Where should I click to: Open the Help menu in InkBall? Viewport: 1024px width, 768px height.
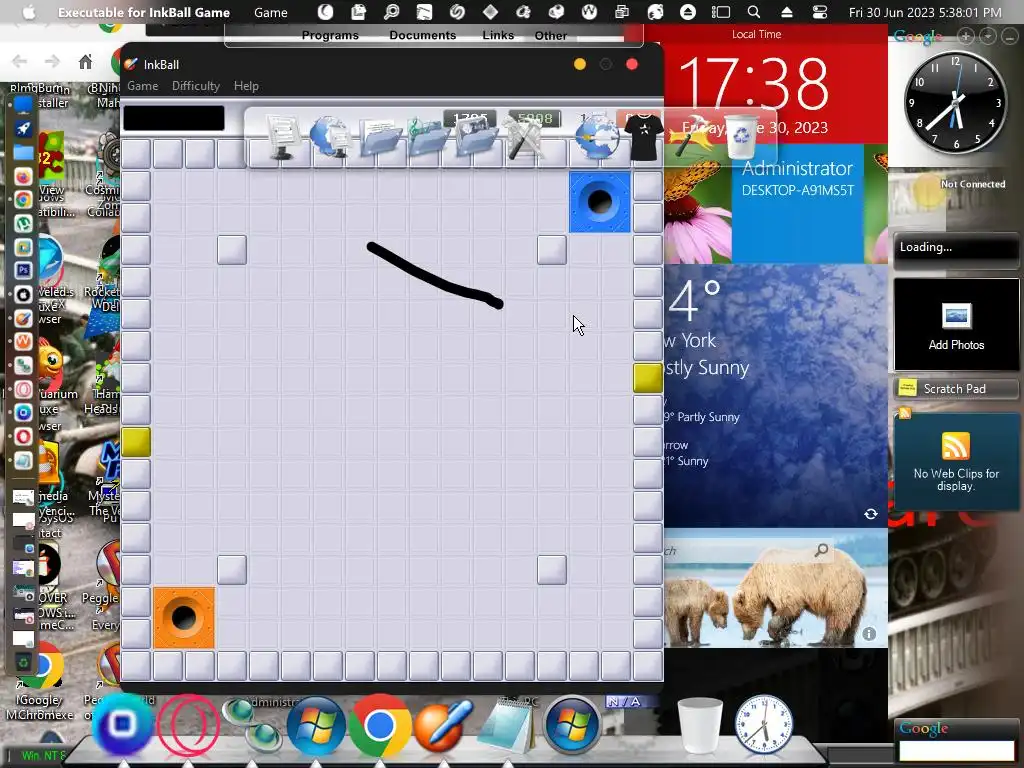tap(246, 86)
